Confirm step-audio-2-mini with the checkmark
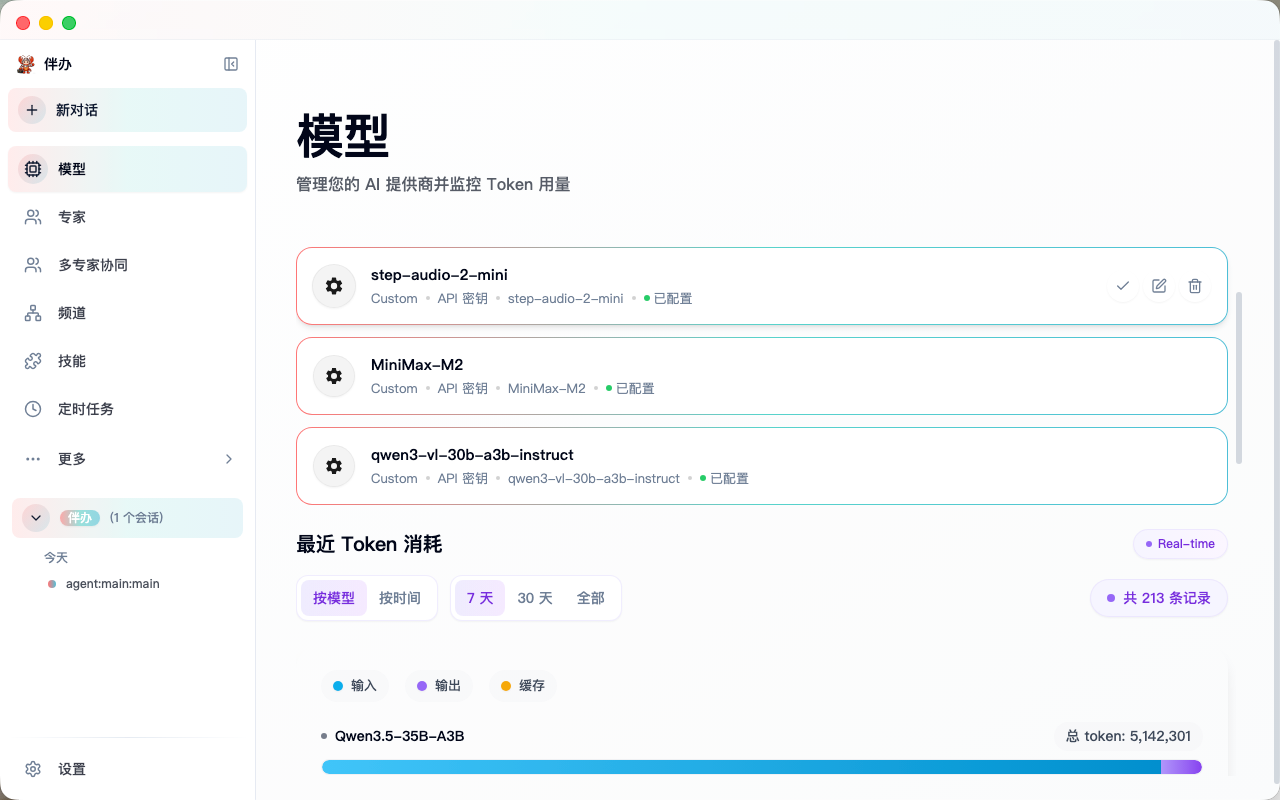1280x800 pixels. pyautogui.click(x=1122, y=286)
